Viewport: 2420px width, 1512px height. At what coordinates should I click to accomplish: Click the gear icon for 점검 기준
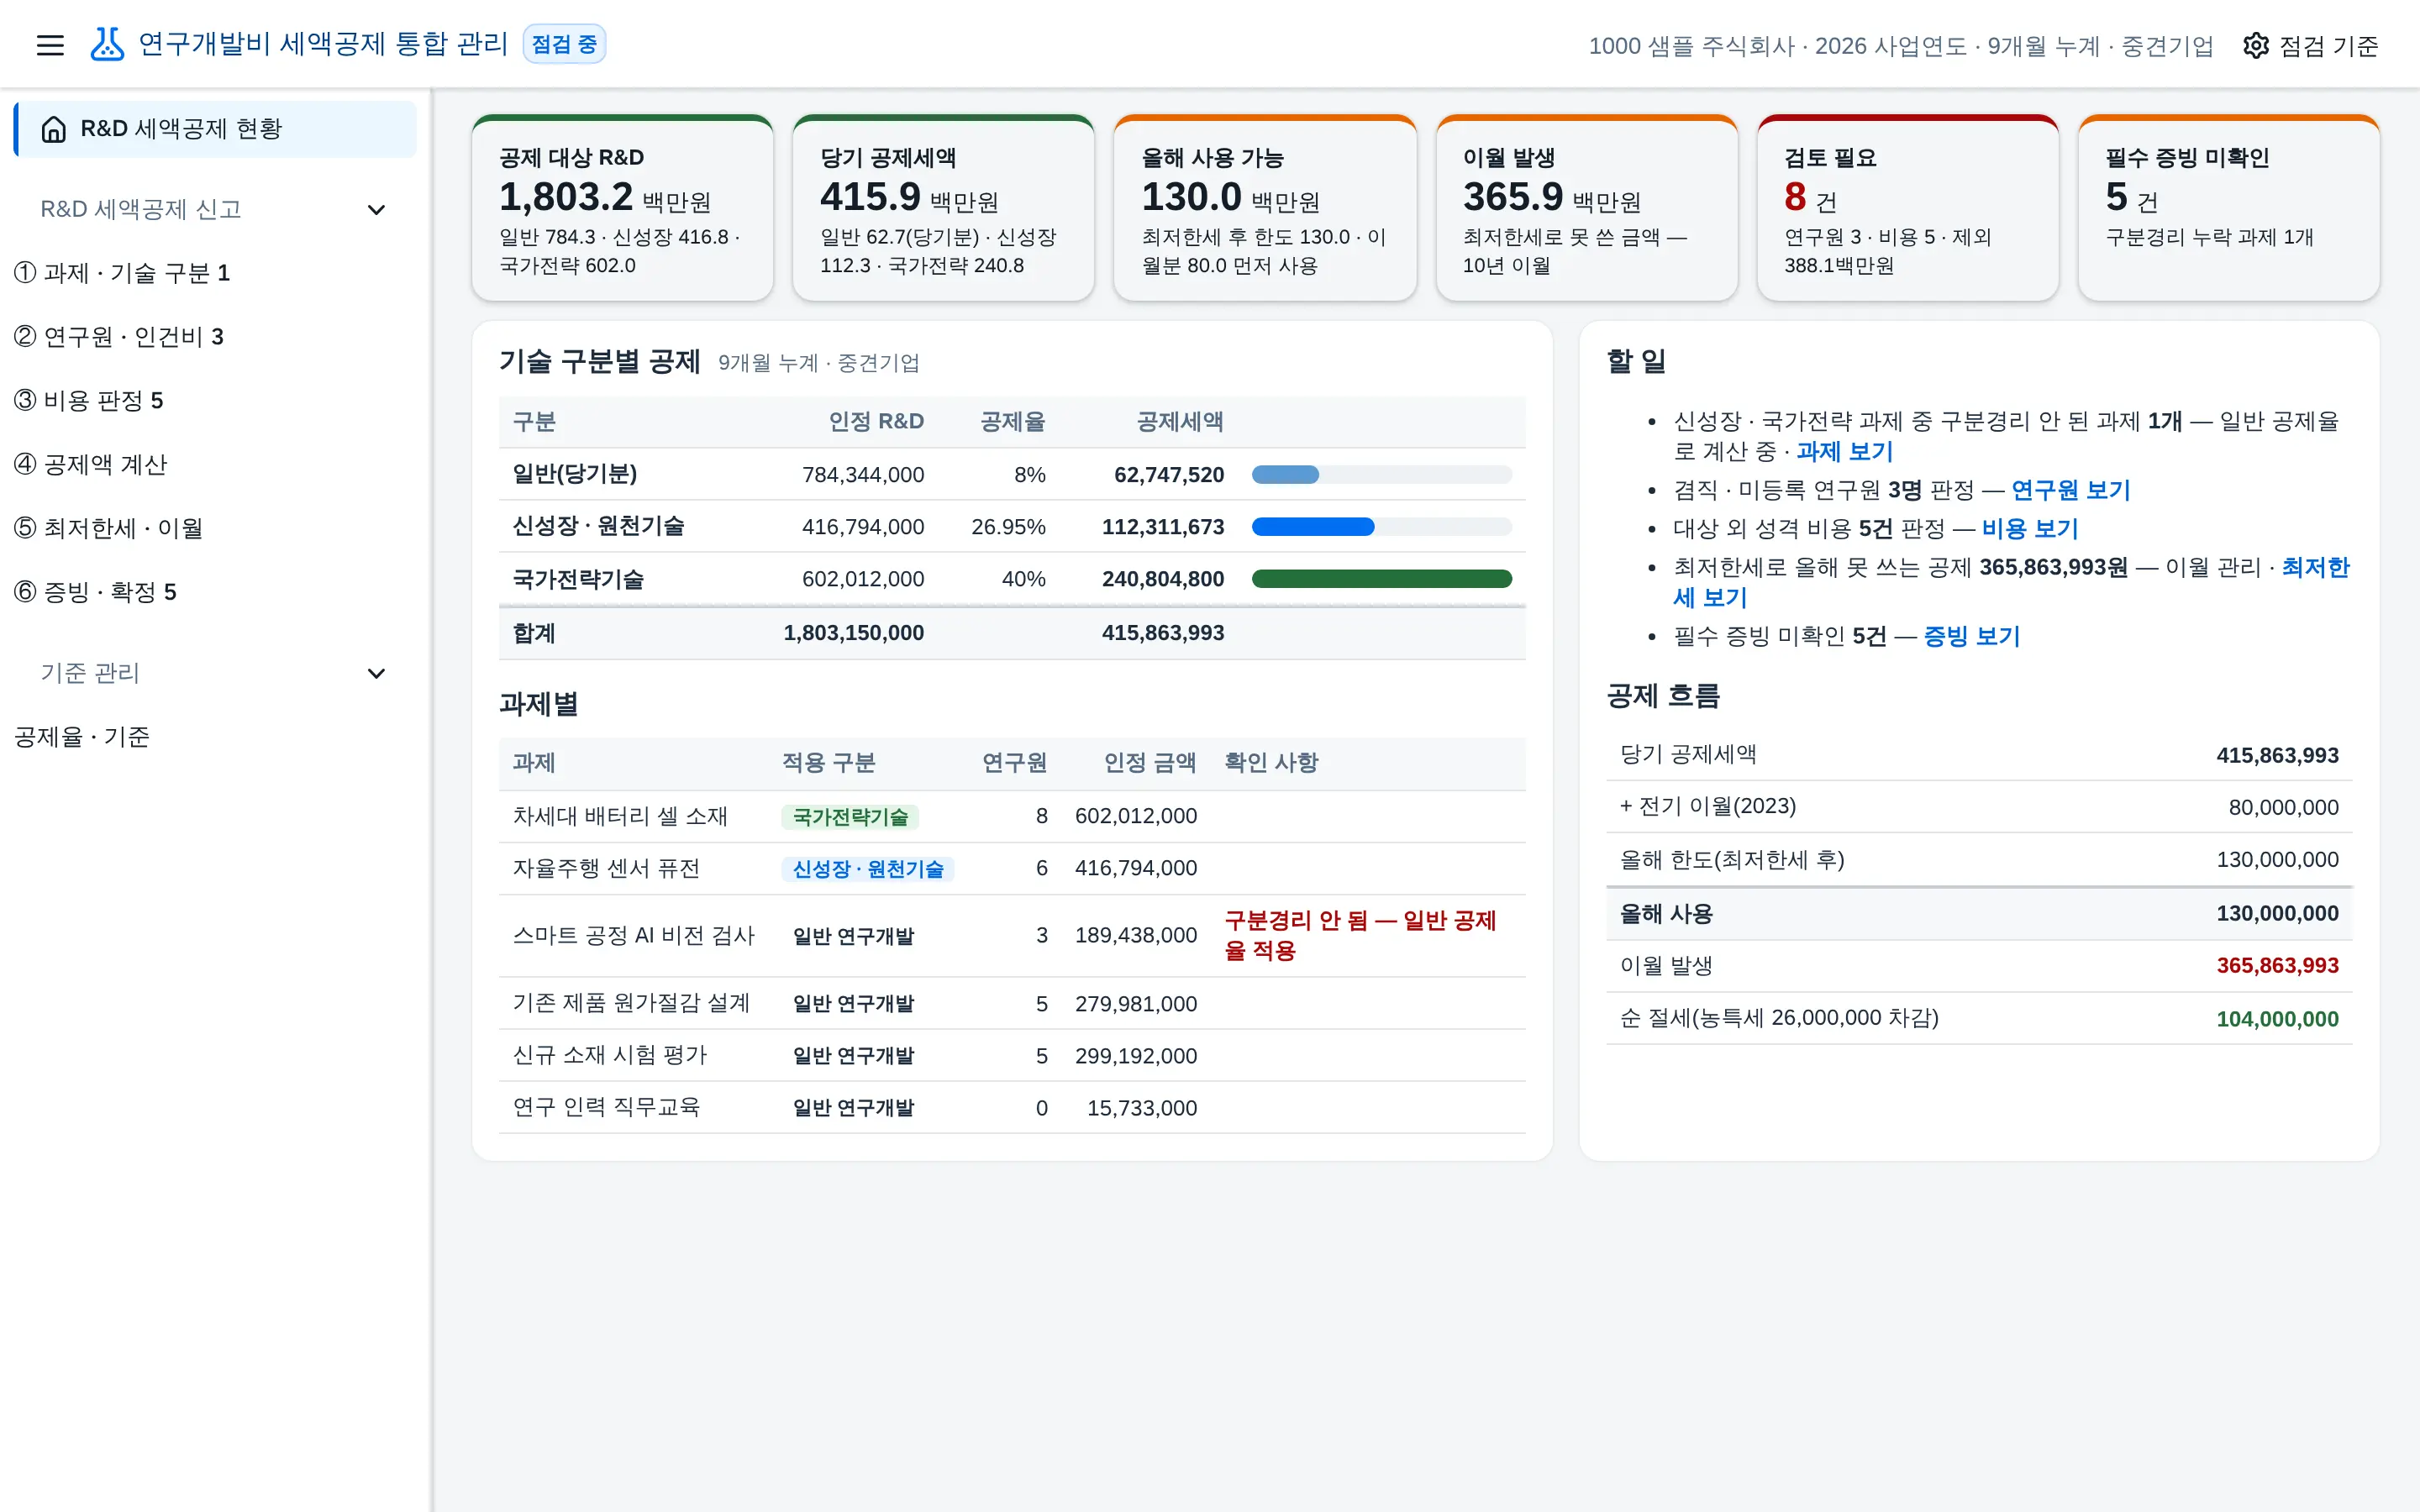[x=2256, y=45]
